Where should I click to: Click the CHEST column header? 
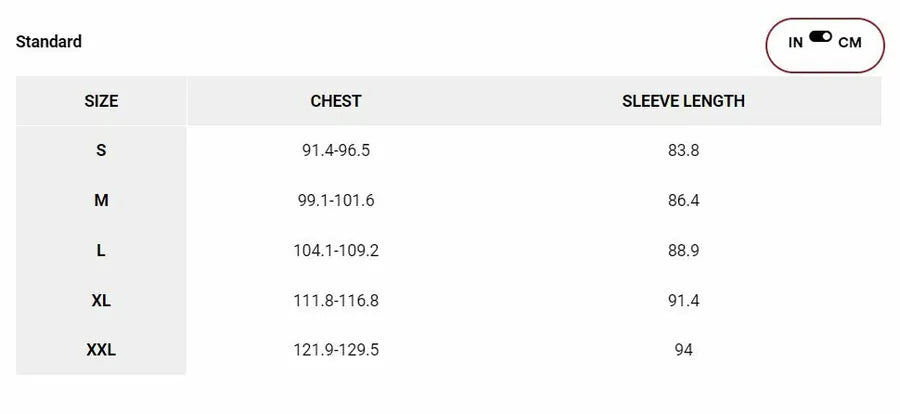336,101
